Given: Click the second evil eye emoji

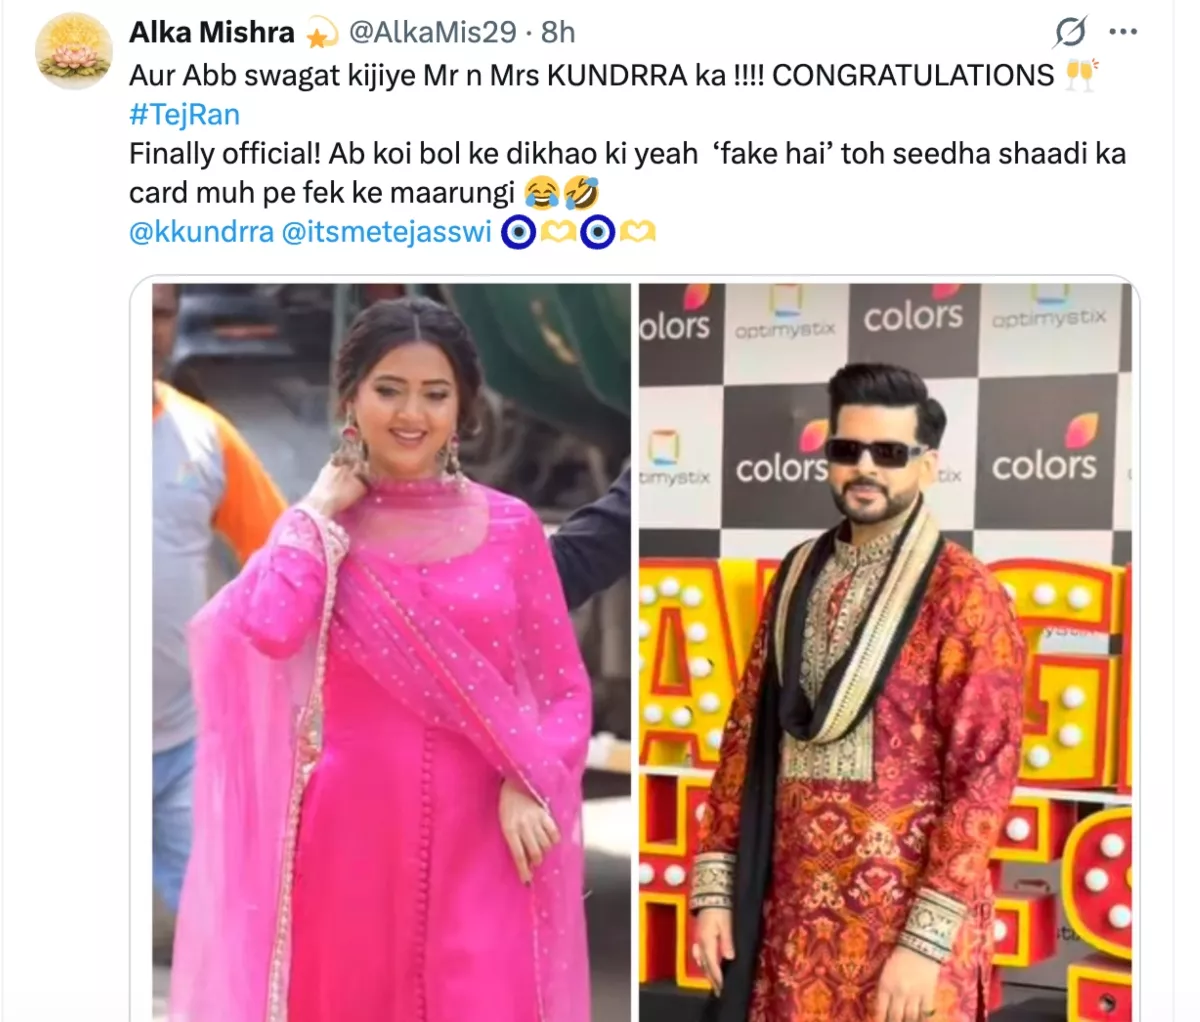Looking at the screenshot, I should 597,232.
